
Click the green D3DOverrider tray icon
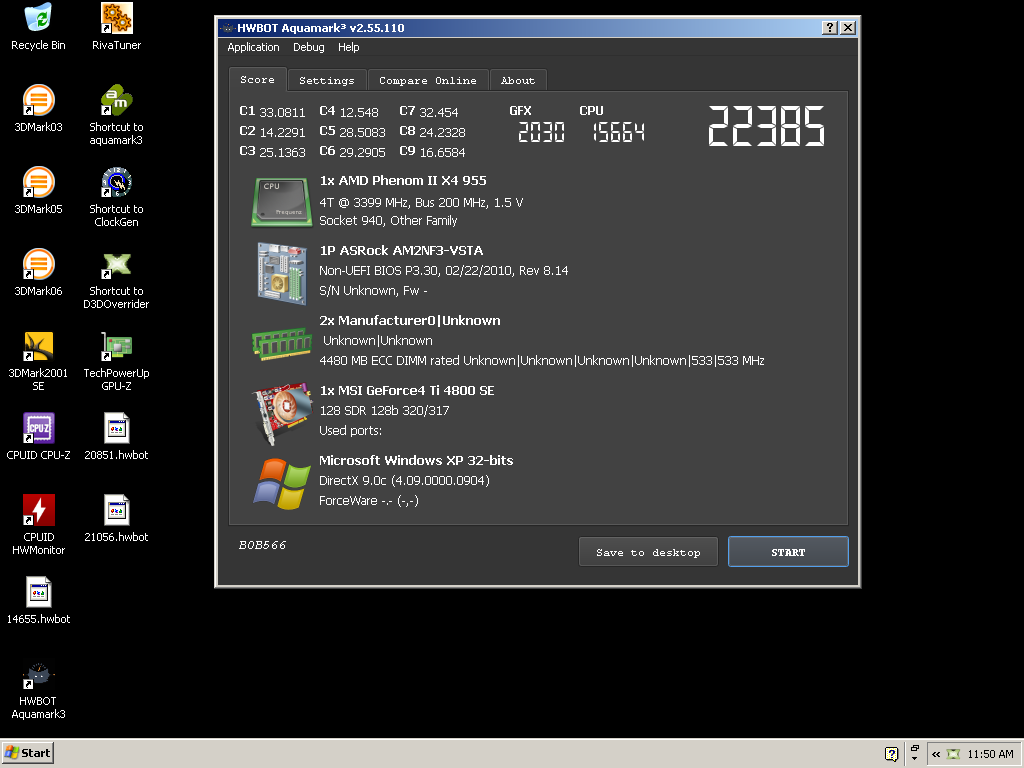point(953,754)
